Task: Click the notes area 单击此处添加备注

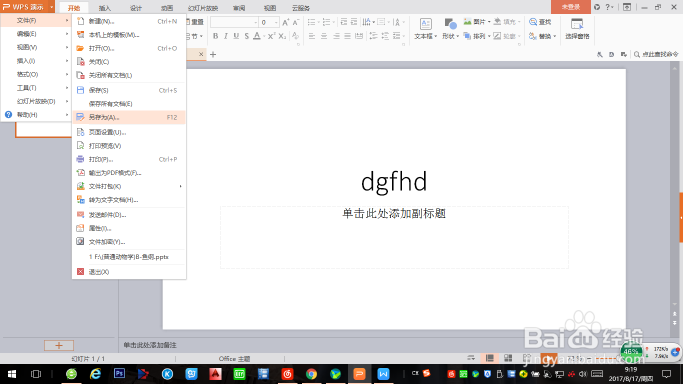Action: 150,345
